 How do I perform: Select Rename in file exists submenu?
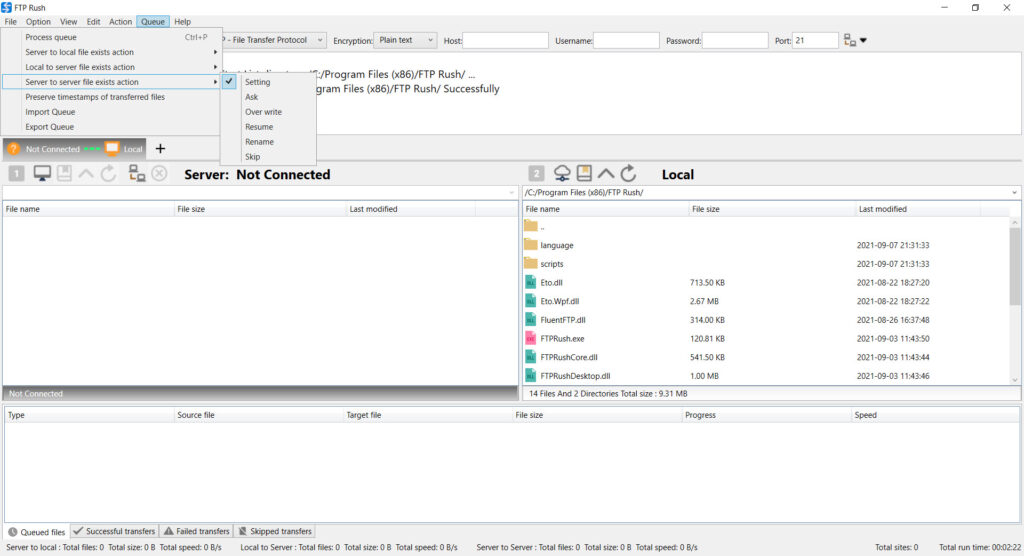point(268,142)
